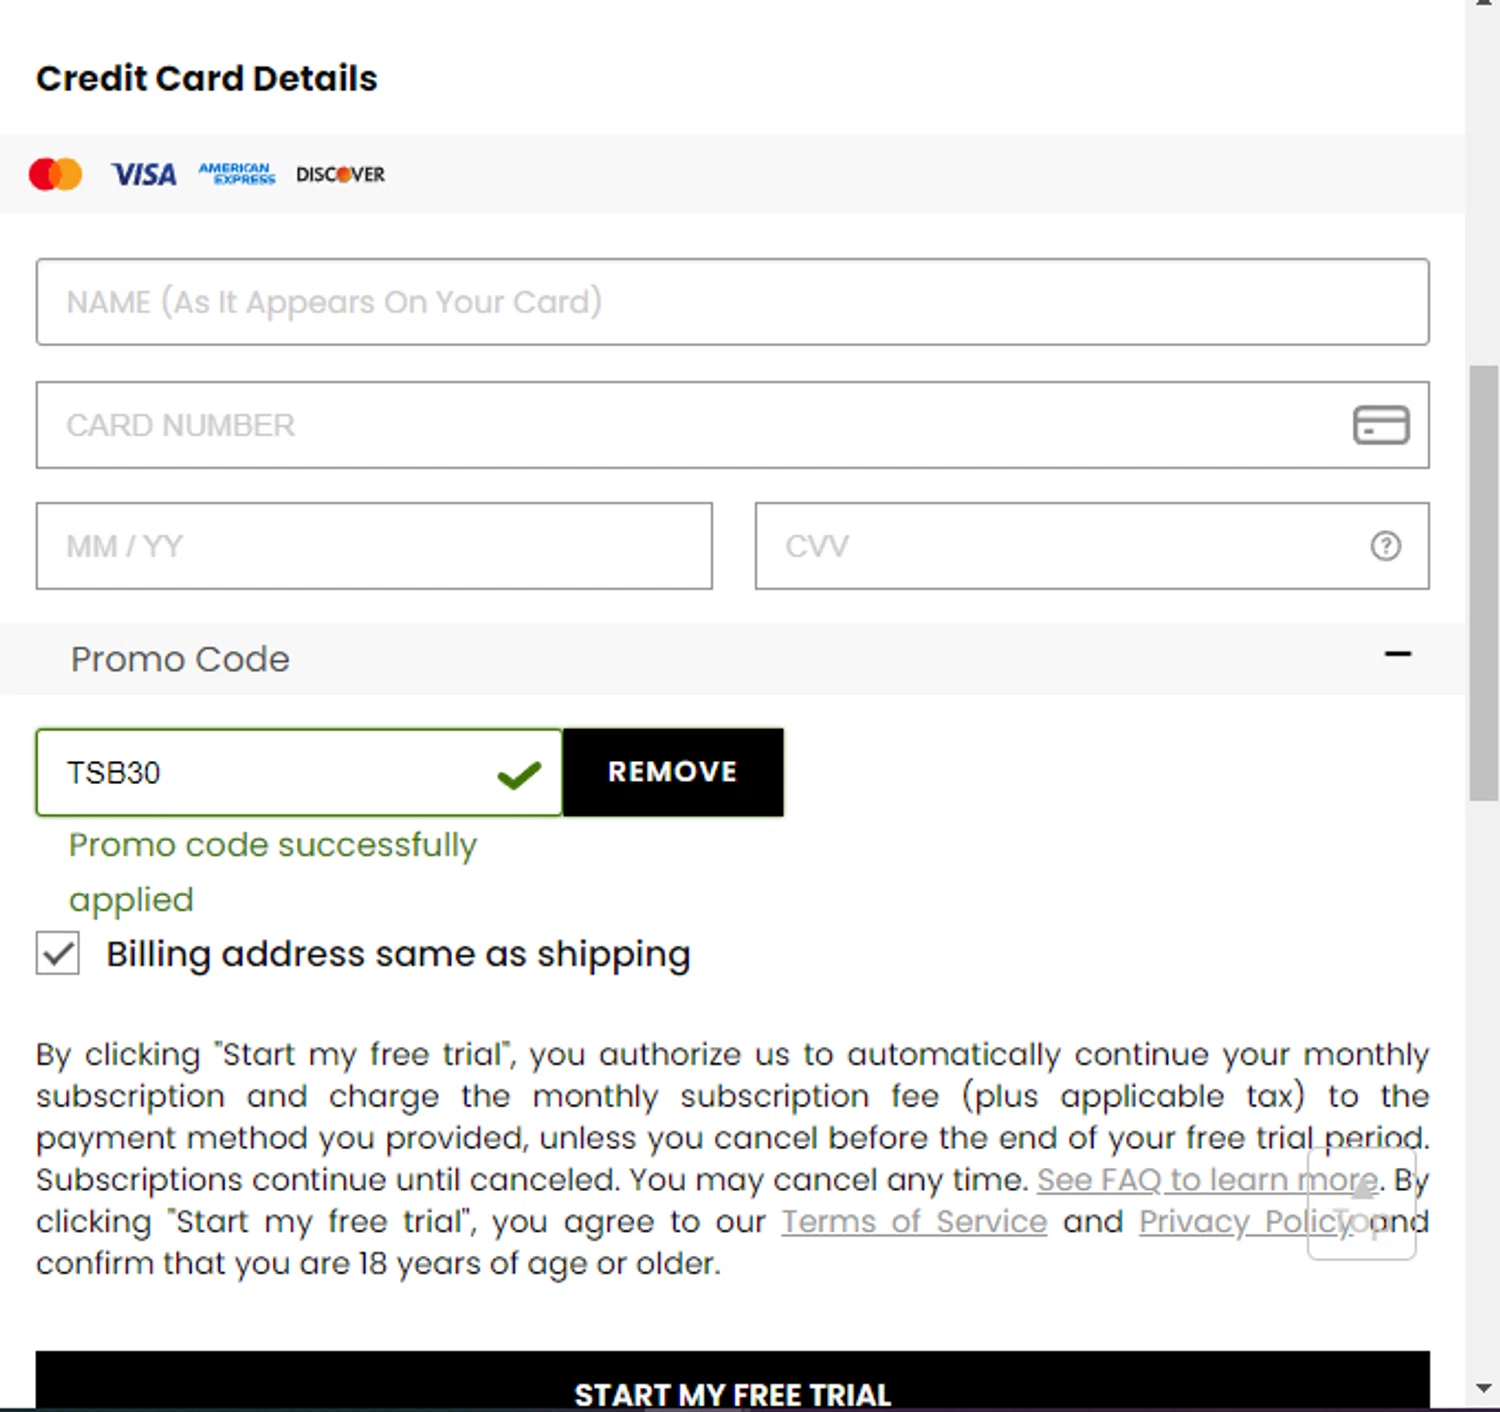Click the back to Top floating button
This screenshot has width=1500, height=1412.
1361,1204
